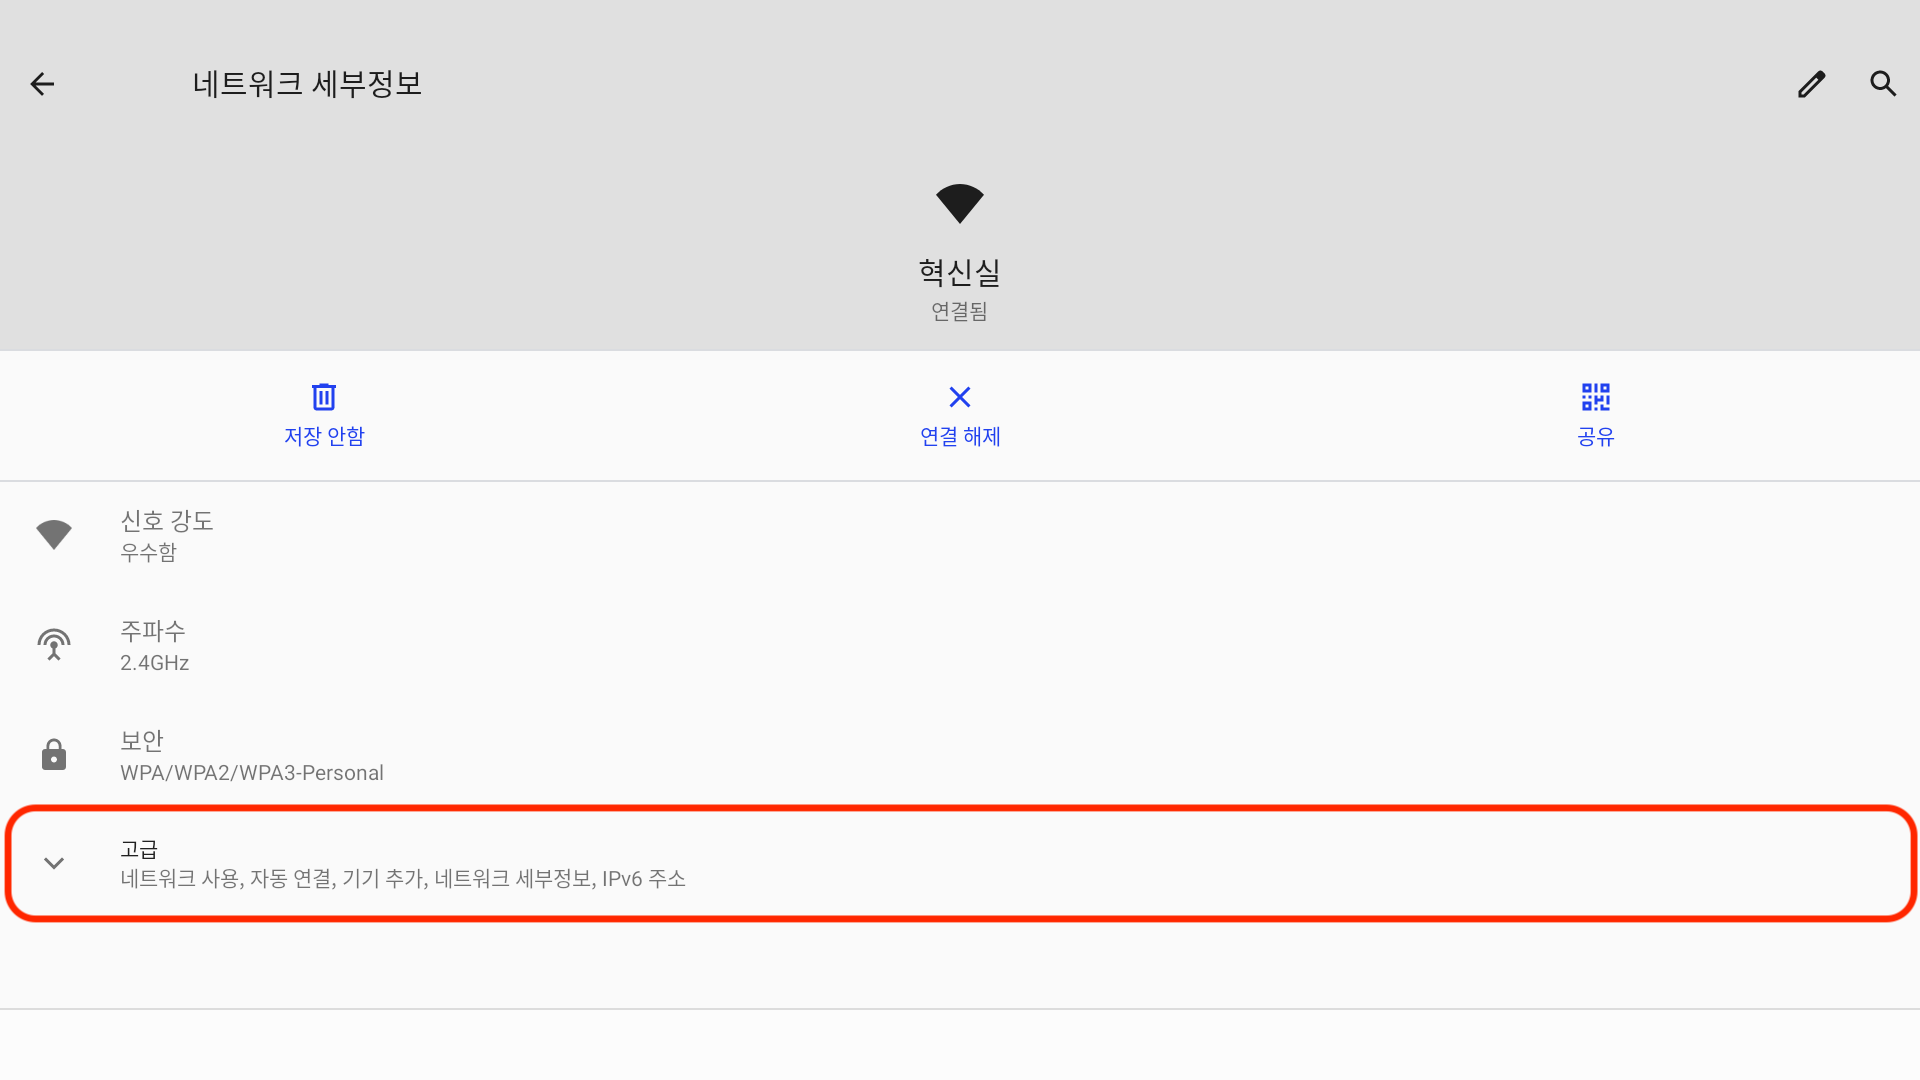Click the 네트워크 세부정보 page title
Viewport: 1920px width, 1080px height.
click(x=307, y=84)
